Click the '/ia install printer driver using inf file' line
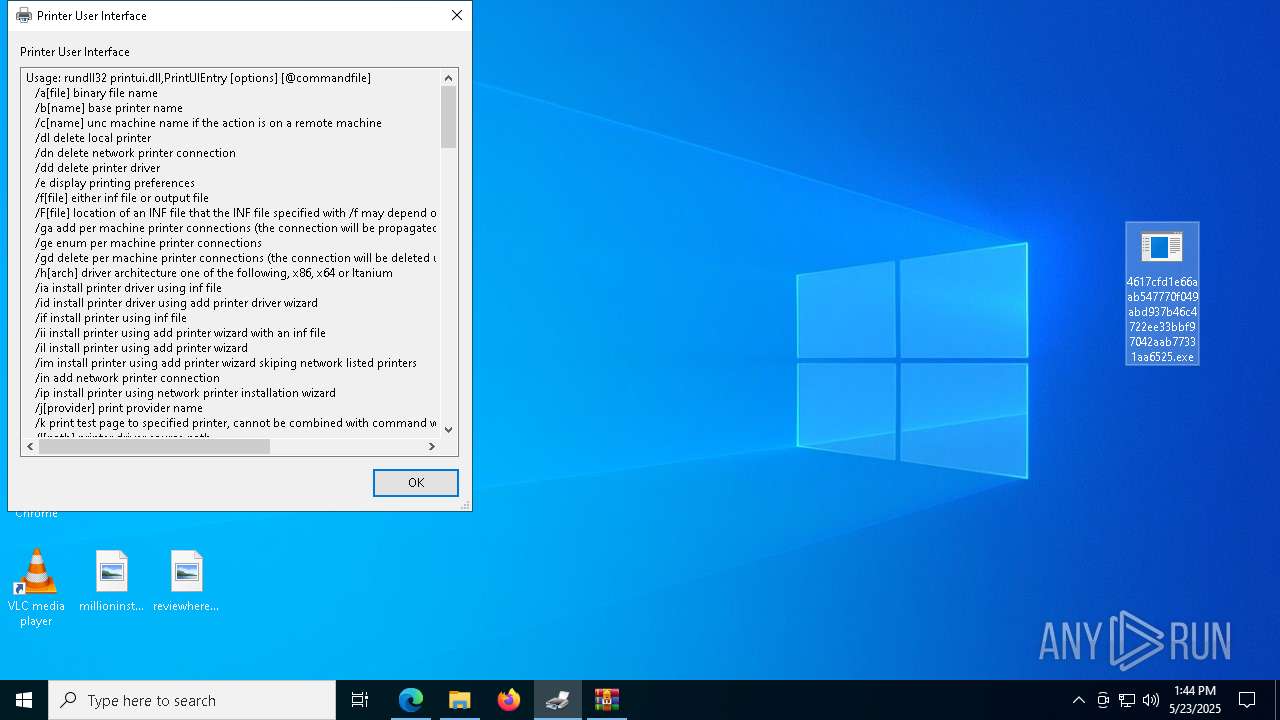1280x720 pixels. (128, 288)
